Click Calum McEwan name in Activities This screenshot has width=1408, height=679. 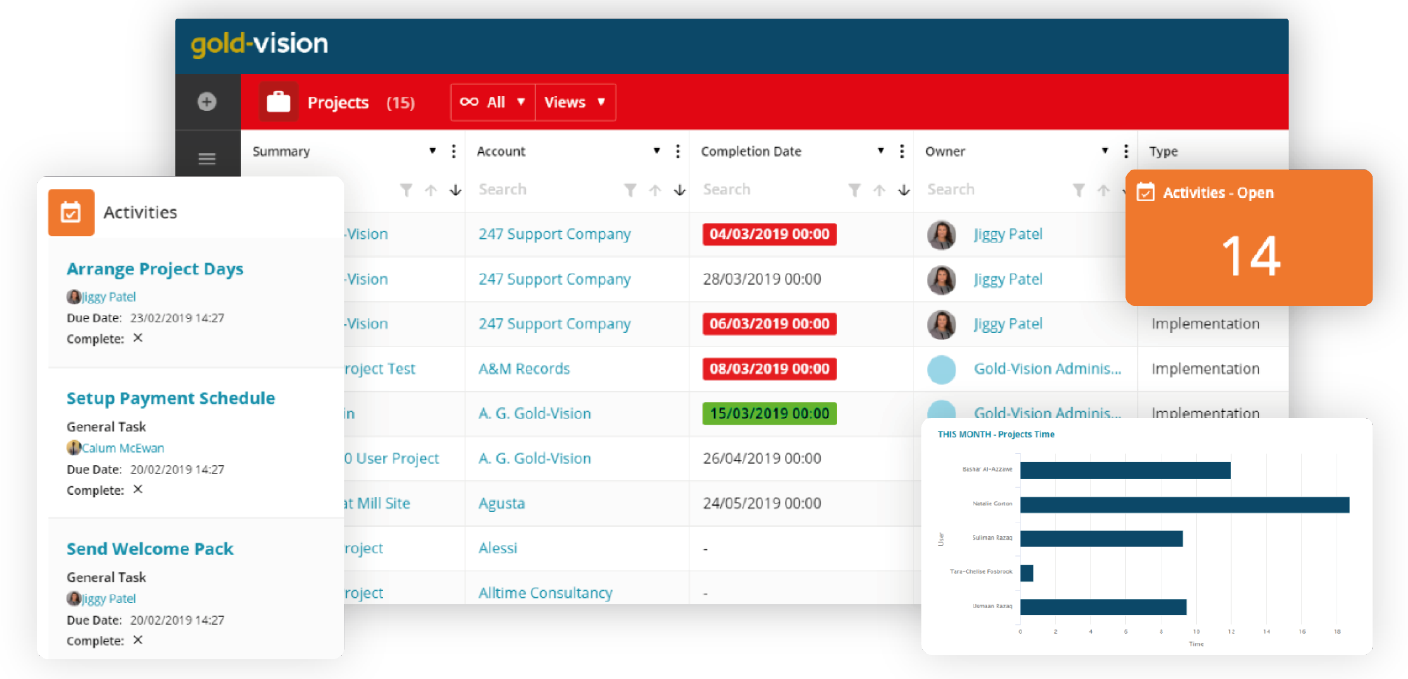coord(123,448)
